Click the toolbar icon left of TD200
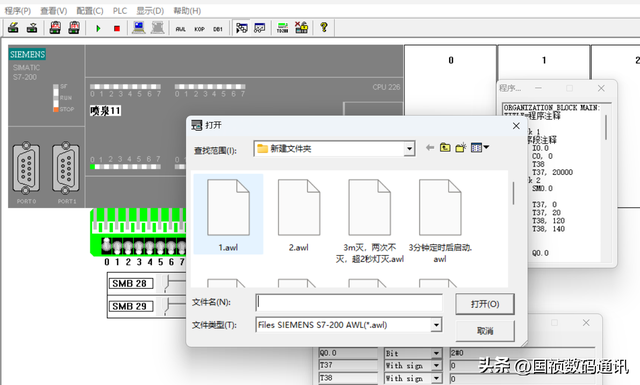The width and height of the screenshot is (640, 385). pyautogui.click(x=260, y=28)
